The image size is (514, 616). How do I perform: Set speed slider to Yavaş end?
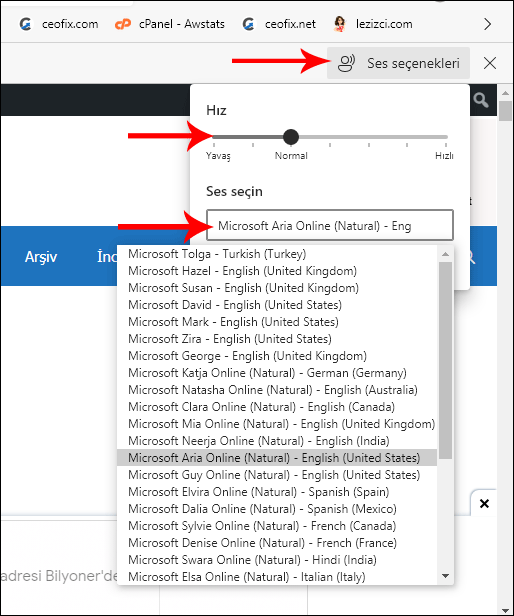tap(214, 137)
